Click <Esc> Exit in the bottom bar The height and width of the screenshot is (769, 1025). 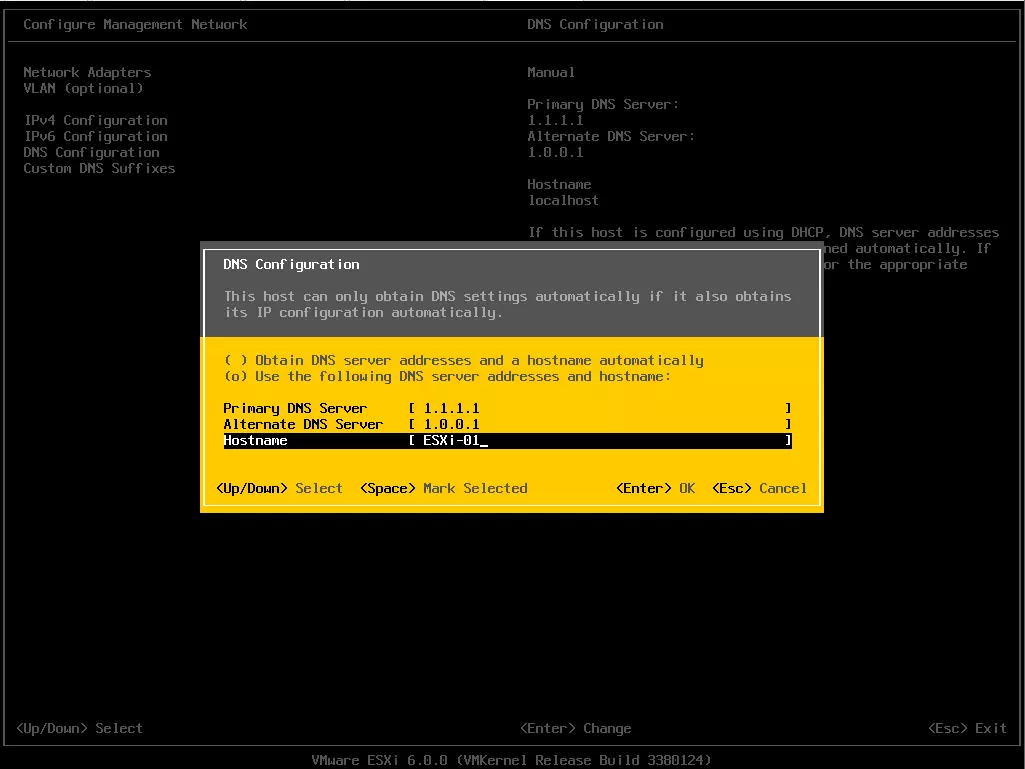click(967, 728)
